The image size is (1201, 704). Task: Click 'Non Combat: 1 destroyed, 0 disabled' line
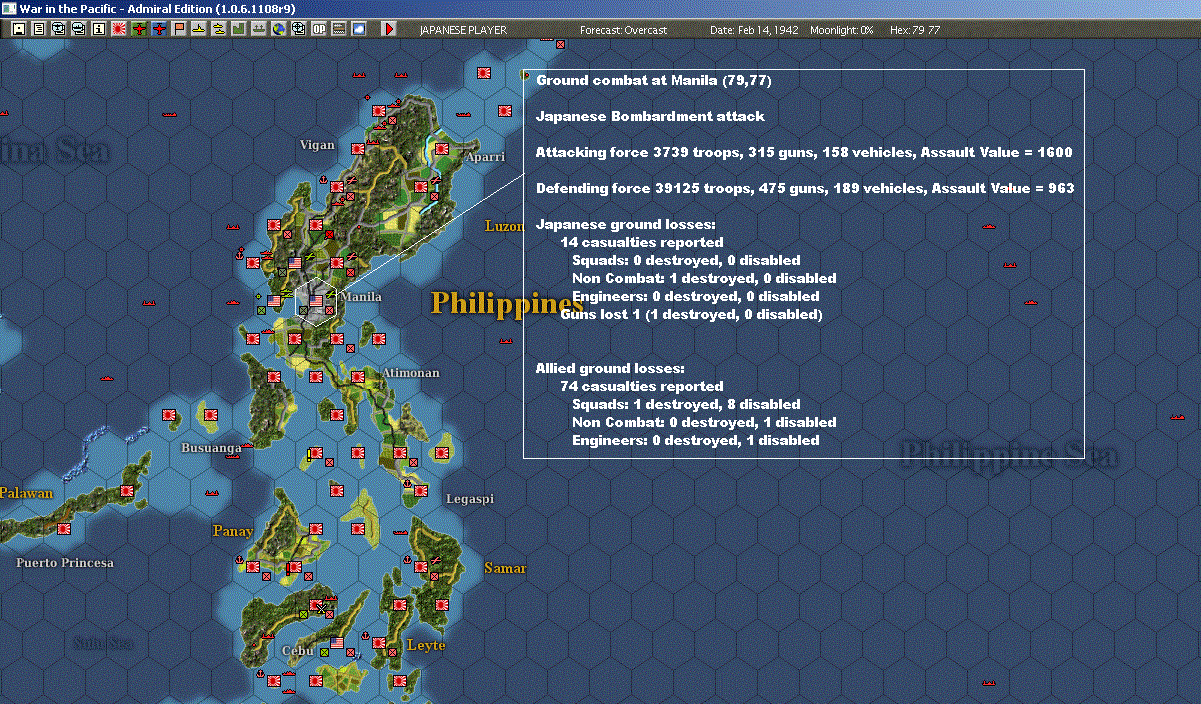[x=704, y=278]
